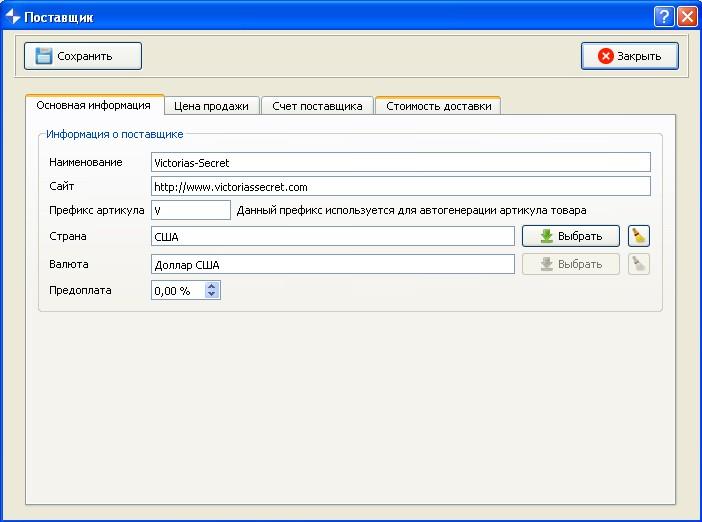Click the application icon in the title bar
This screenshot has height=522, width=702.
click(13, 17)
